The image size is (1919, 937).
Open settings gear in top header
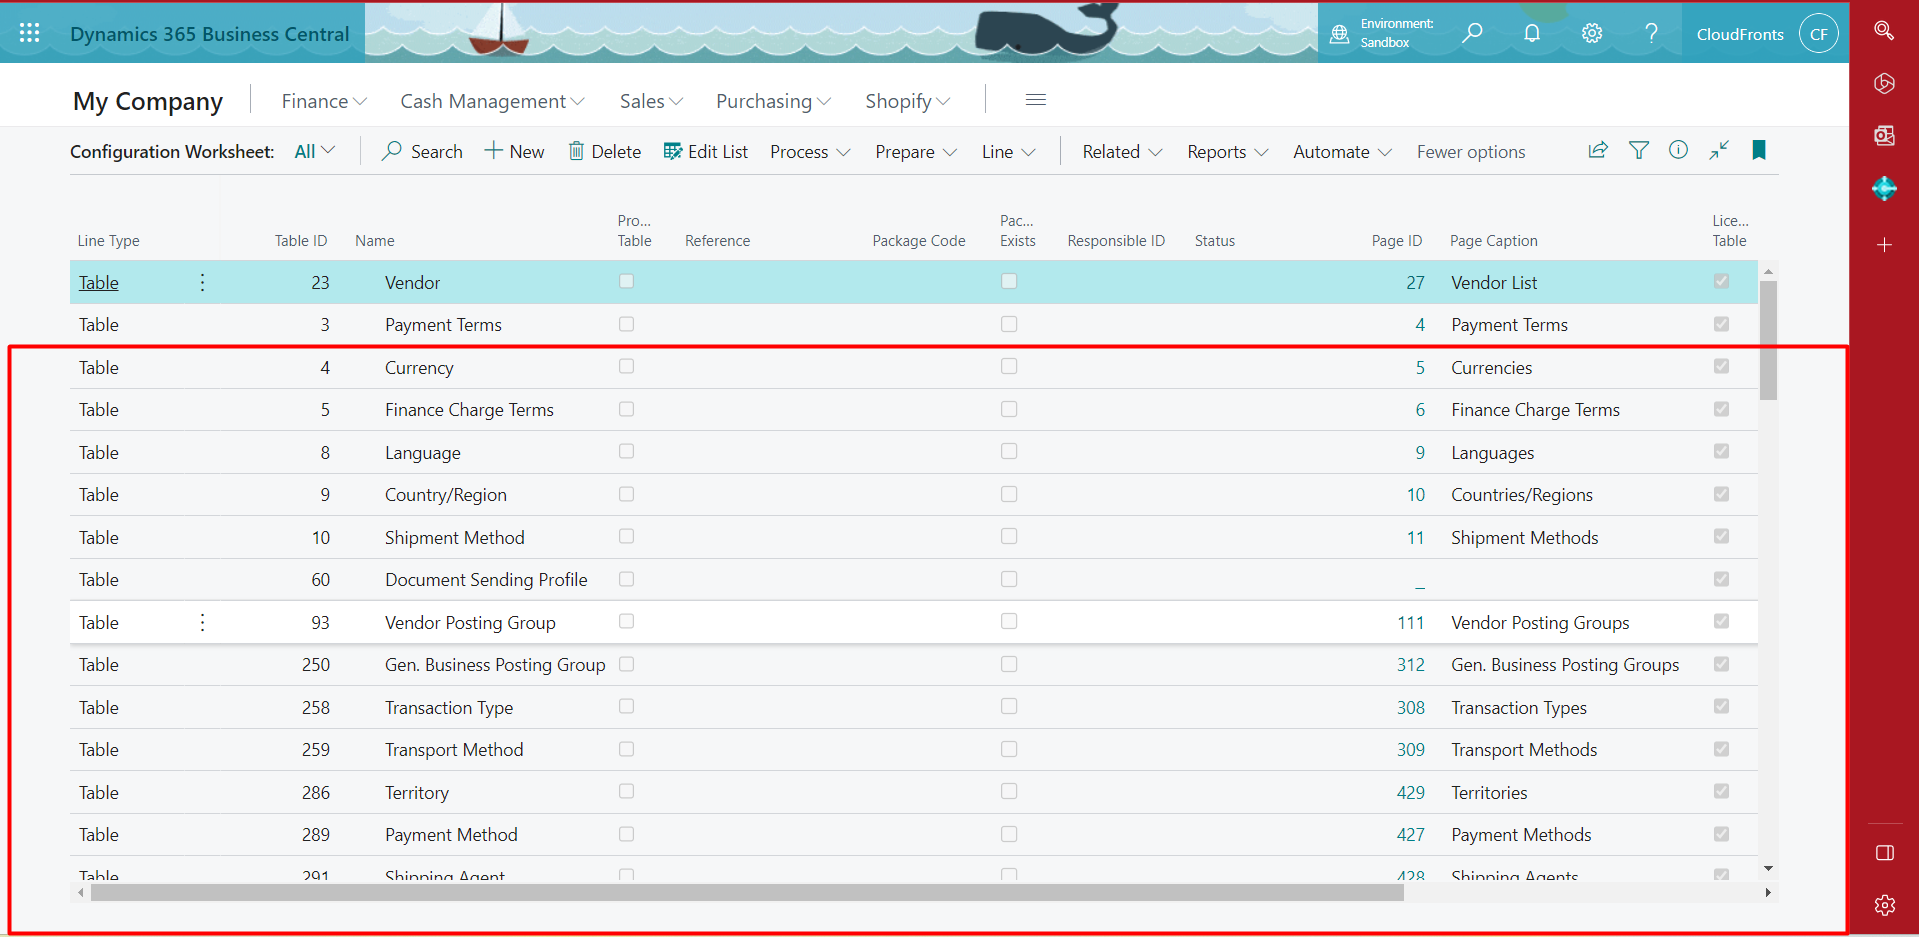1591,33
